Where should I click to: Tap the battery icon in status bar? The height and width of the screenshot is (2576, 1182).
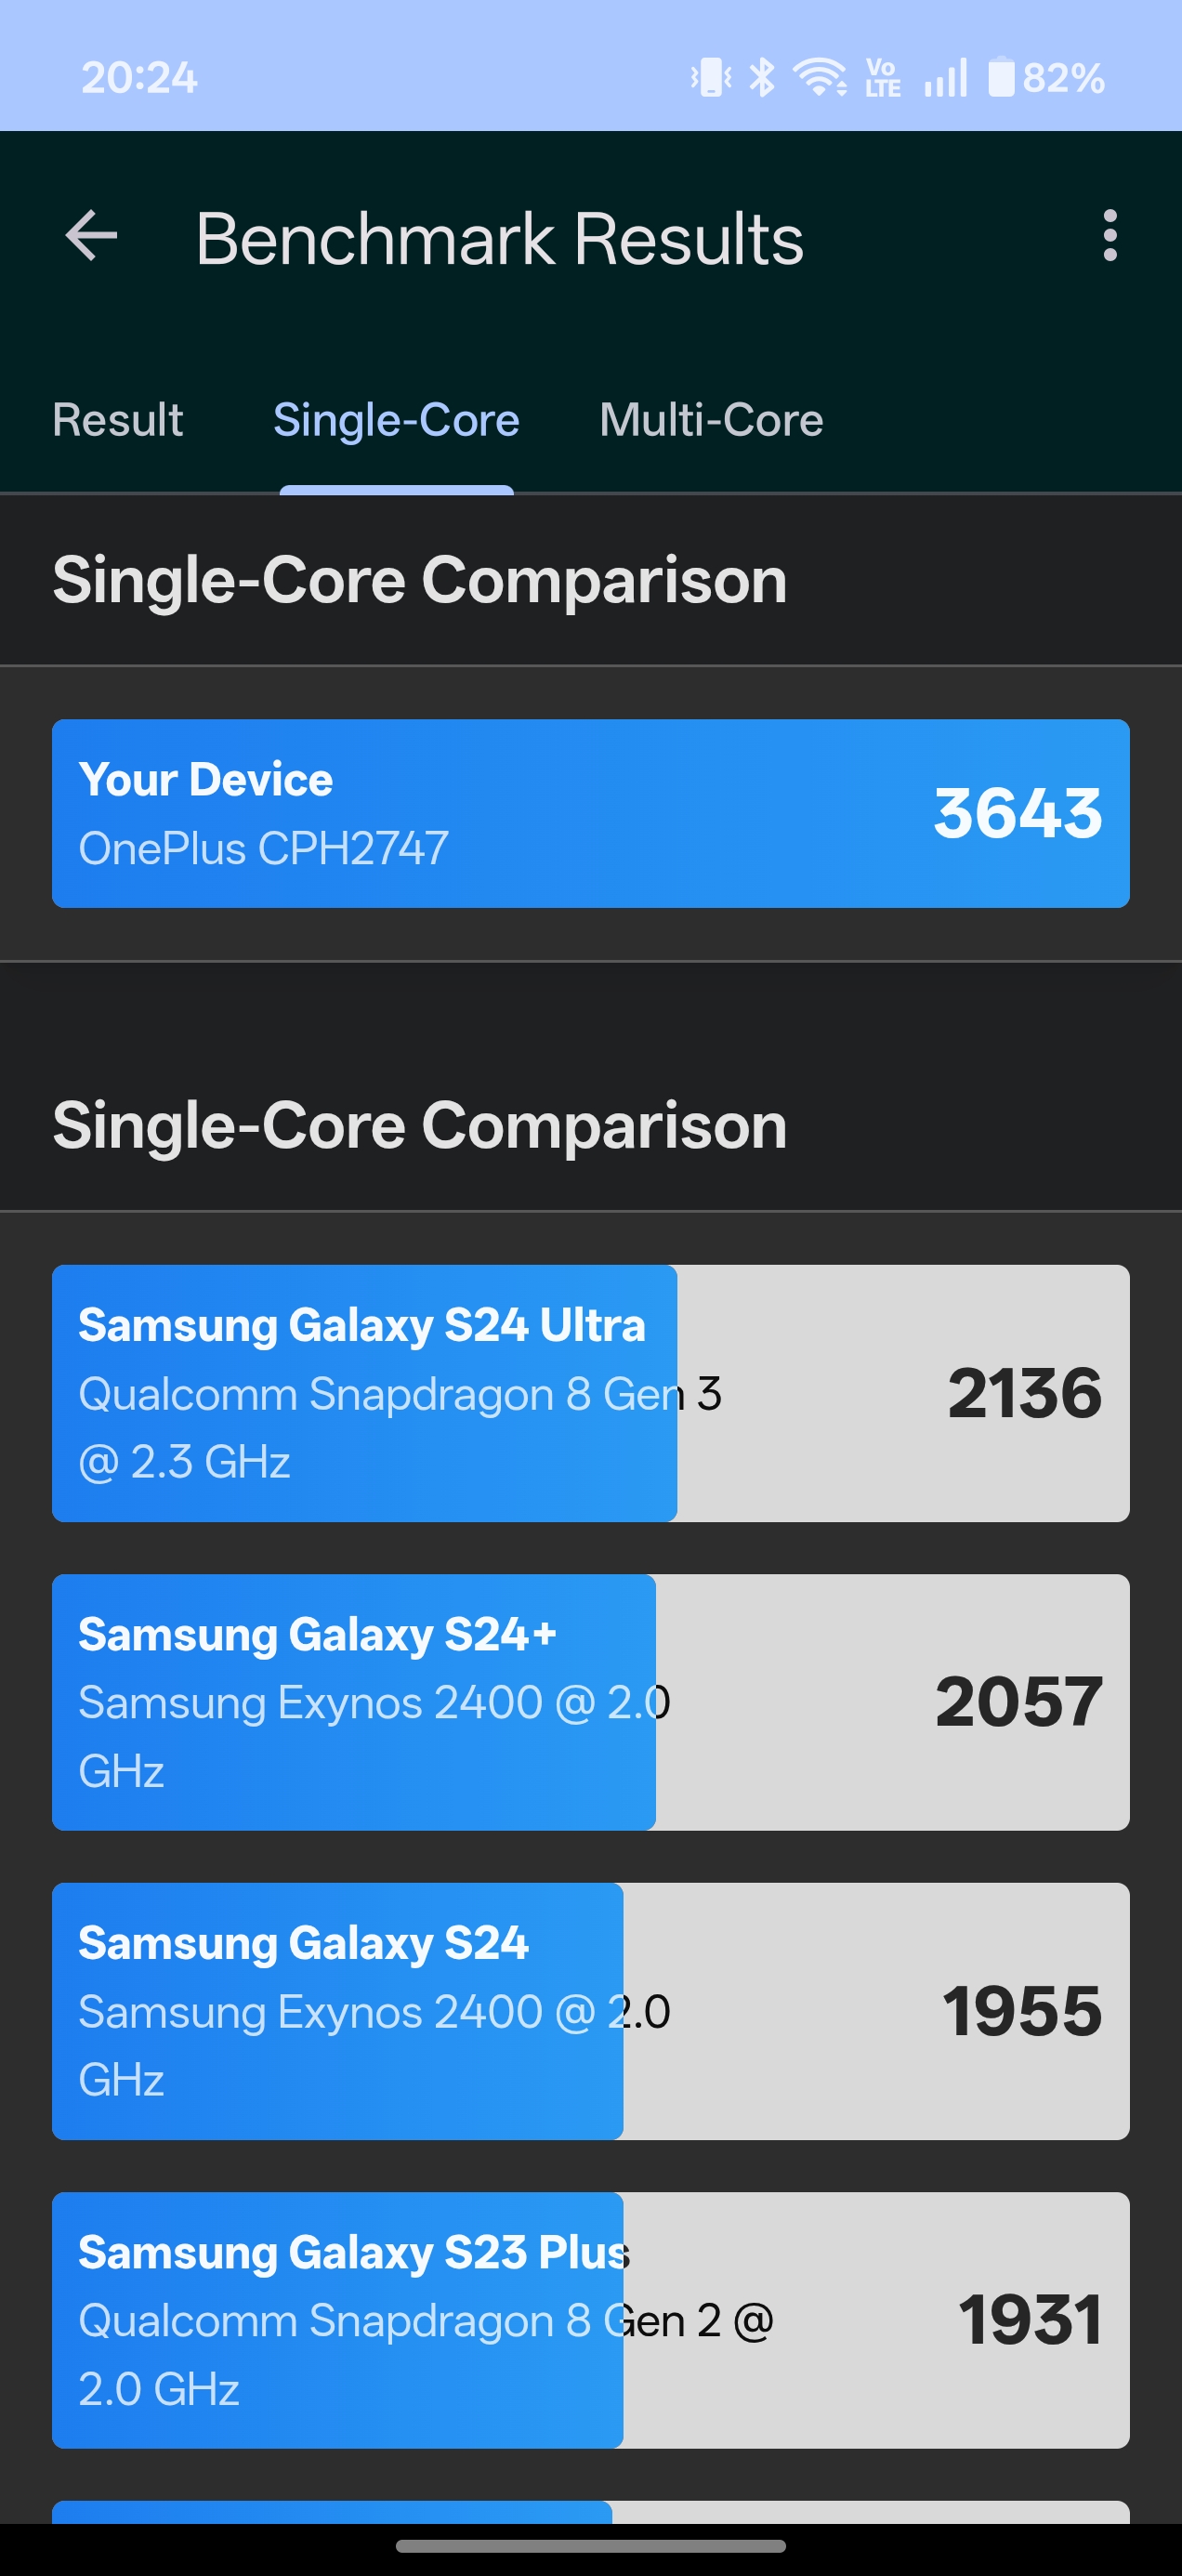1001,77
